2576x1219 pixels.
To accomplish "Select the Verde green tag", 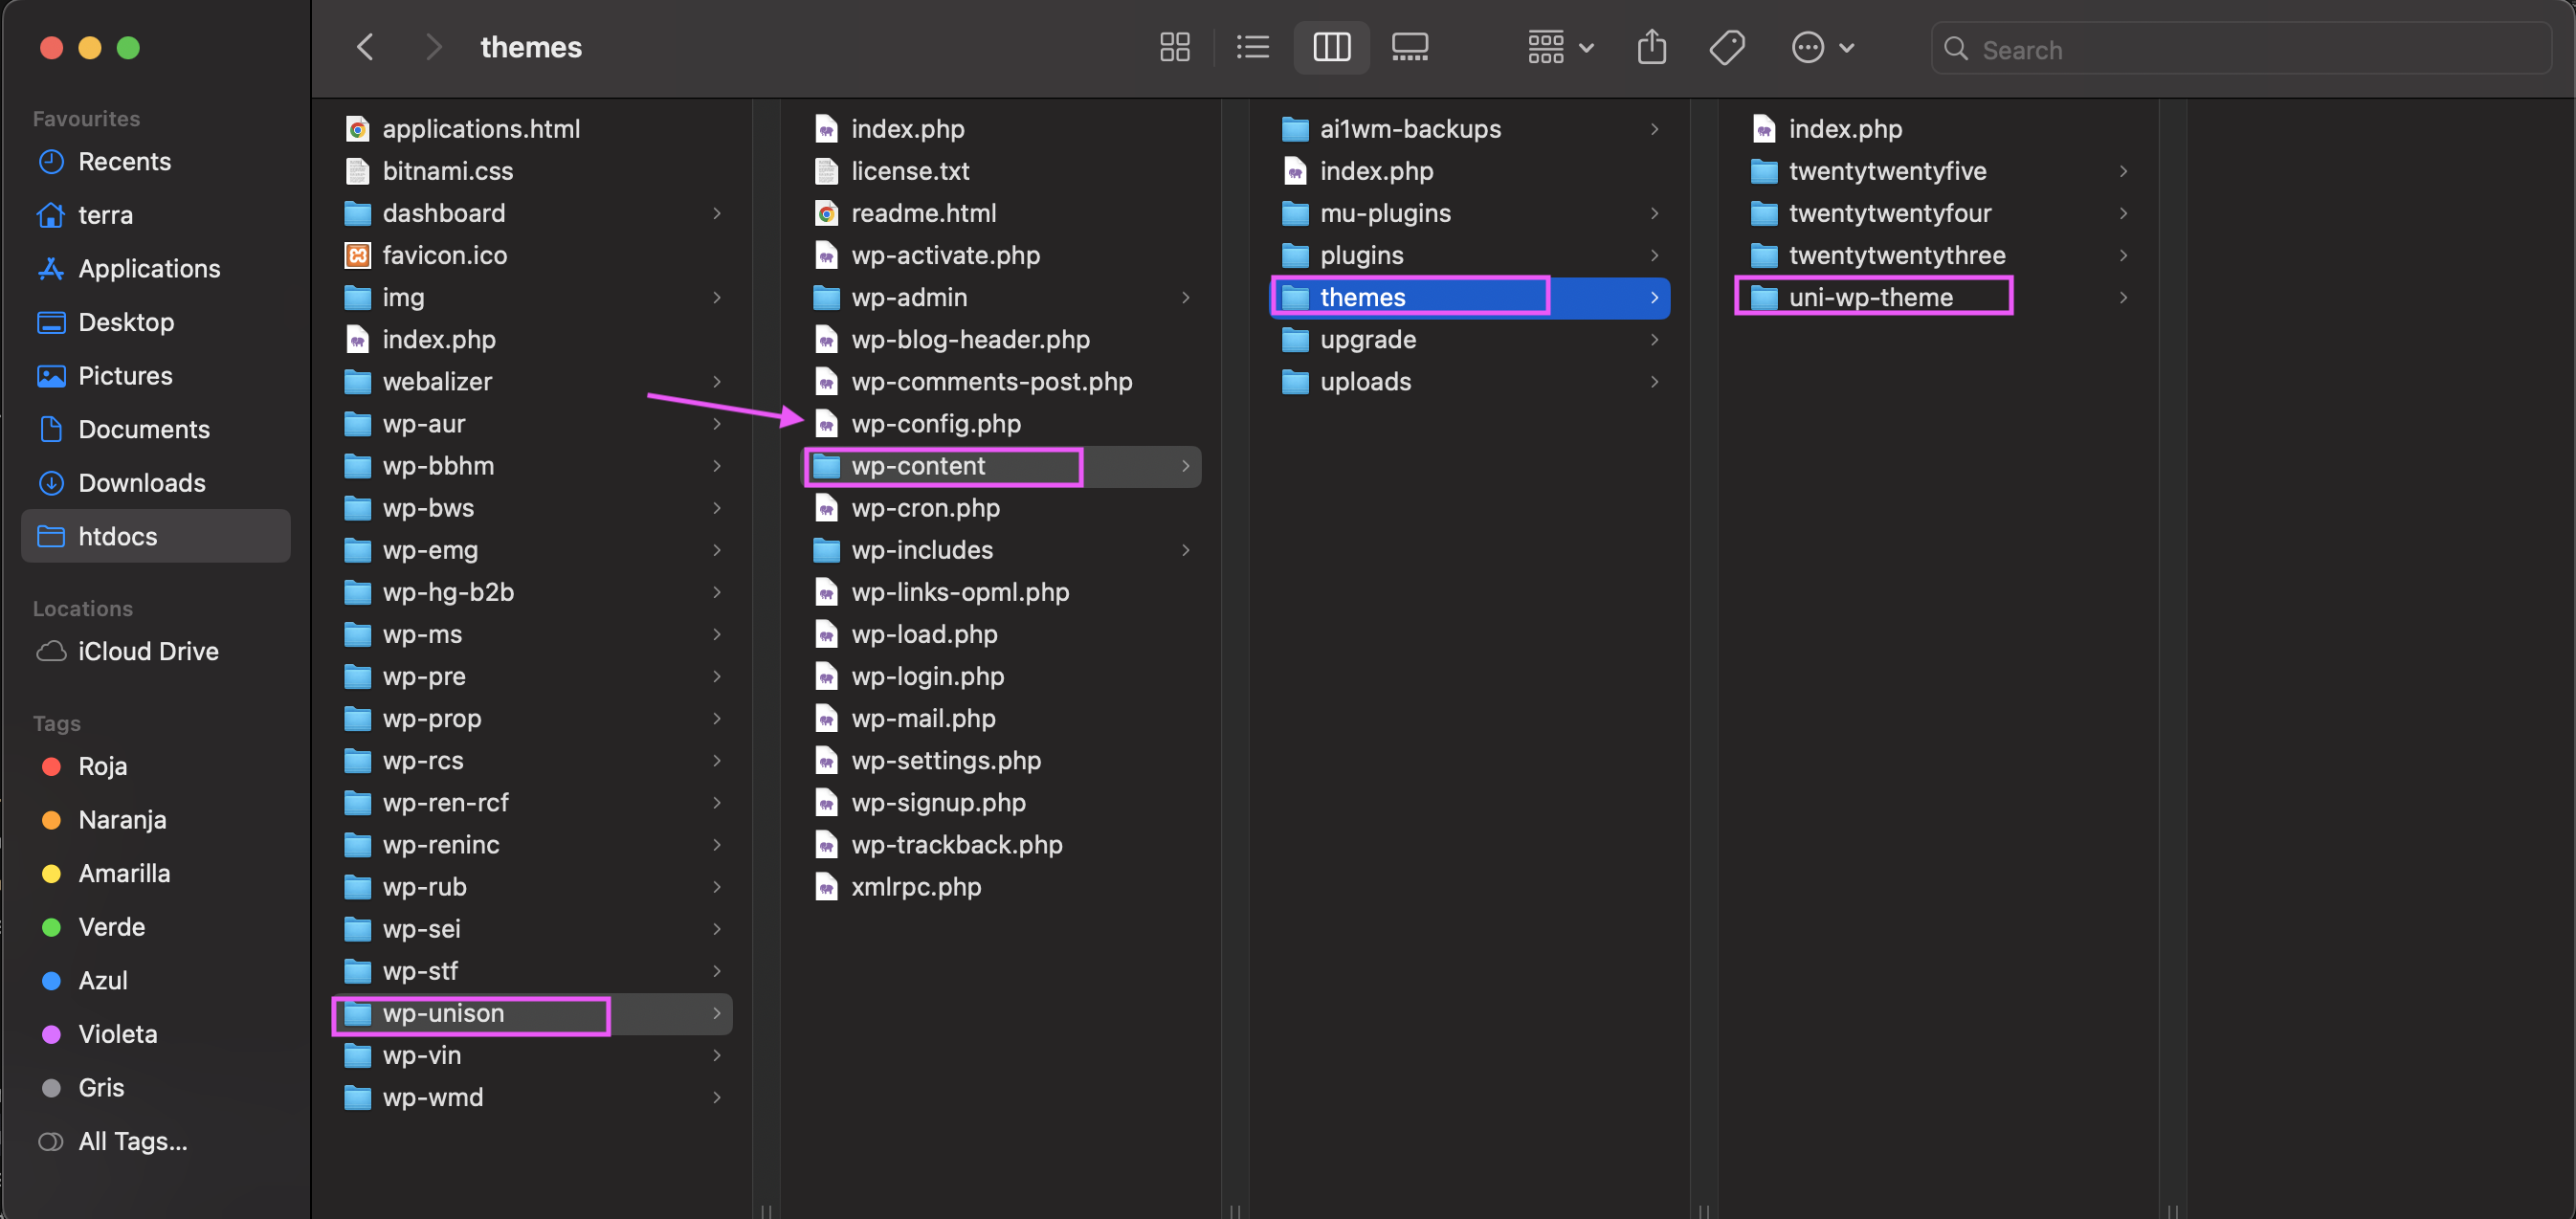I will click(111, 926).
